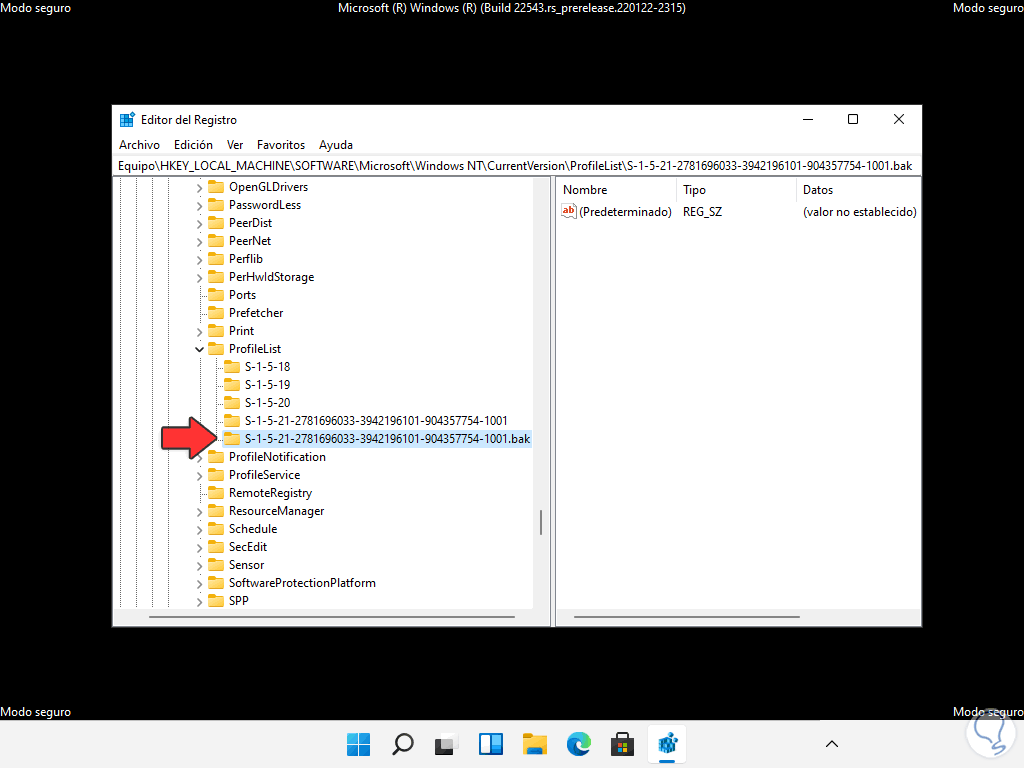Select the Prefetcher folder icon
Screen dimensions: 1024x768
pyautogui.click(x=216, y=313)
